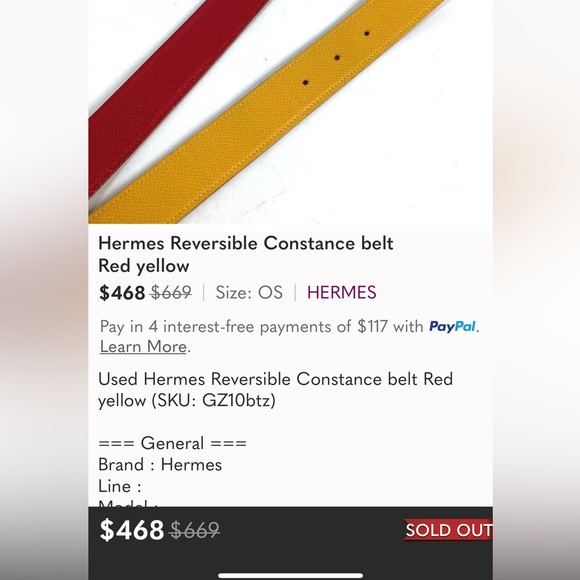This screenshot has height=580, width=580.
Task: Tap the crossed-out $669 original price
Action: 171,293
